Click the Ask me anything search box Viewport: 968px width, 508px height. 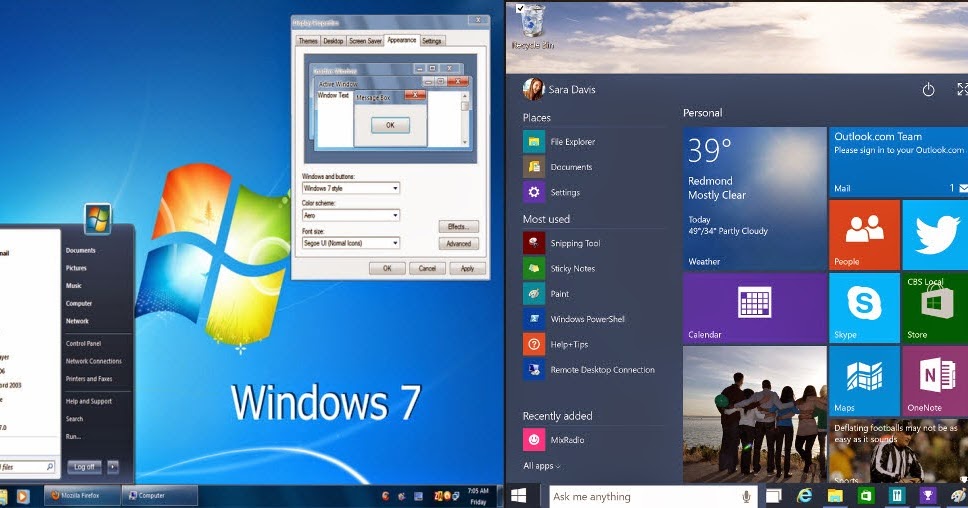coord(654,496)
